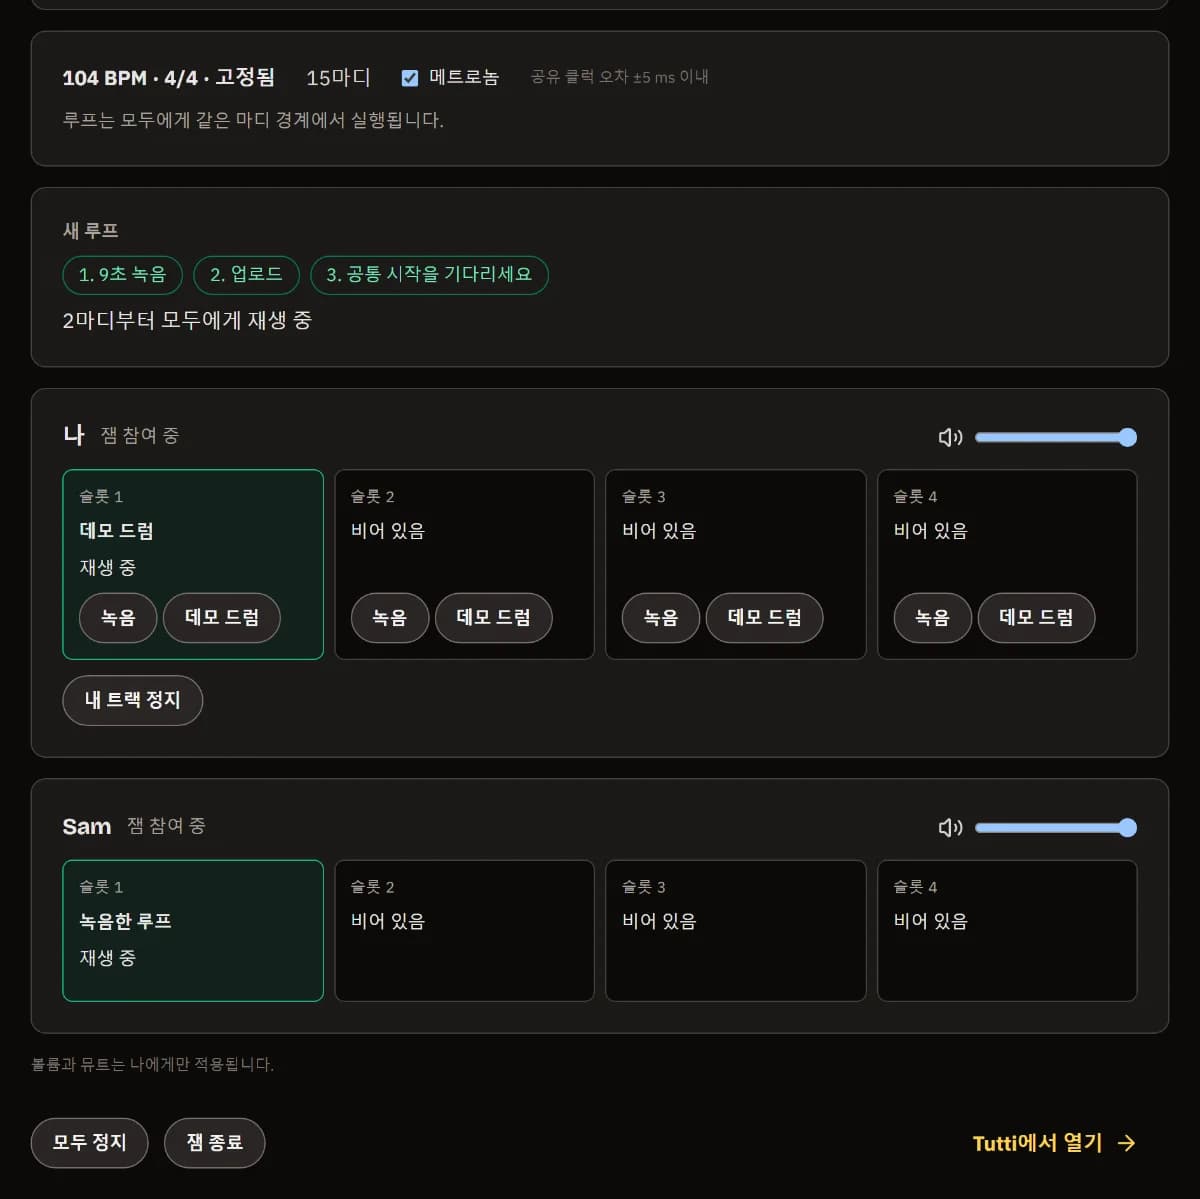Select Sam's 슬롯 1 녹음한 루프 card
Image resolution: width=1200 pixels, height=1199 pixels.
coord(193,931)
